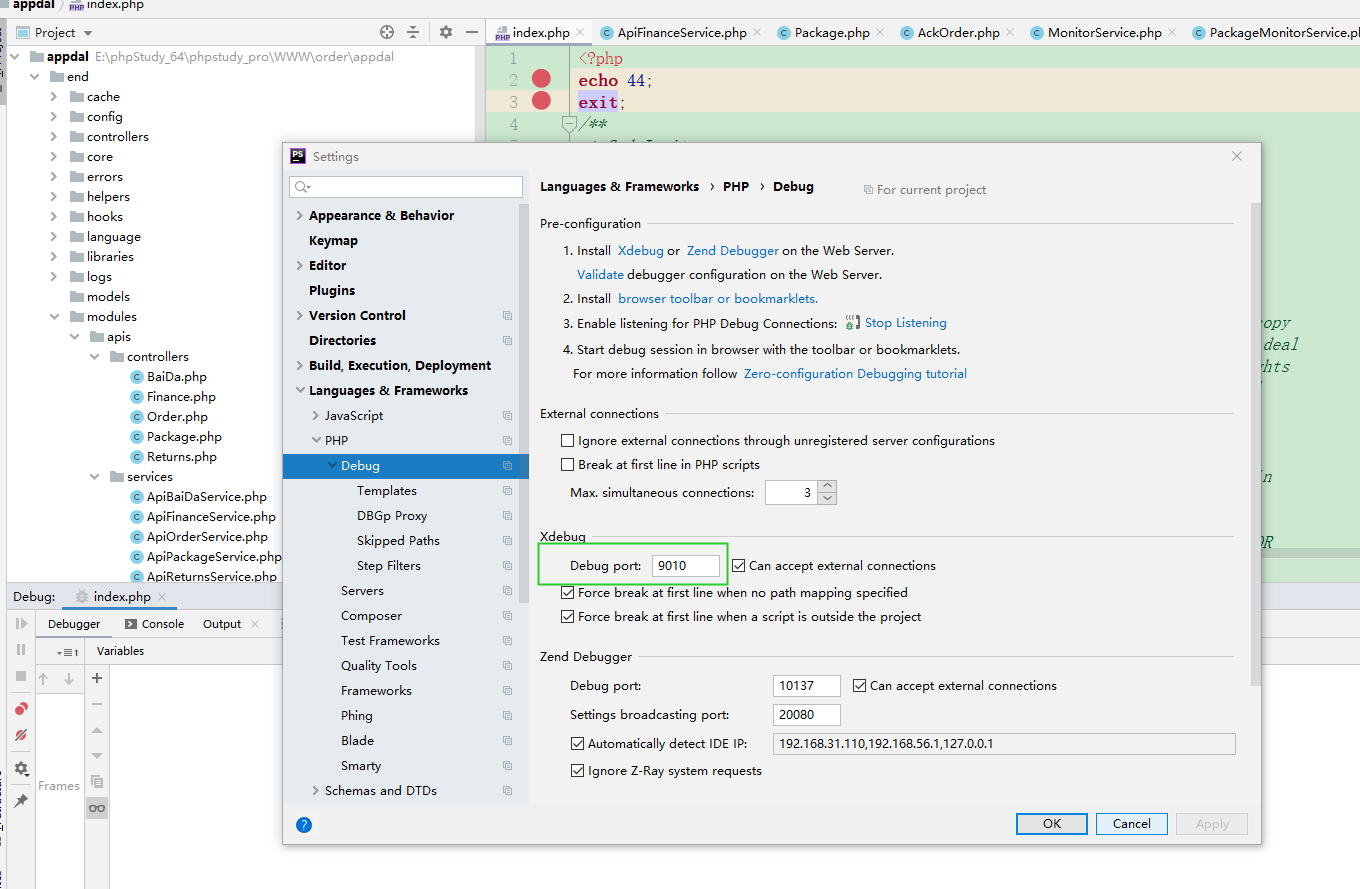The height and width of the screenshot is (889, 1360).
Task: Open Xdebug installation link
Action: pos(641,251)
